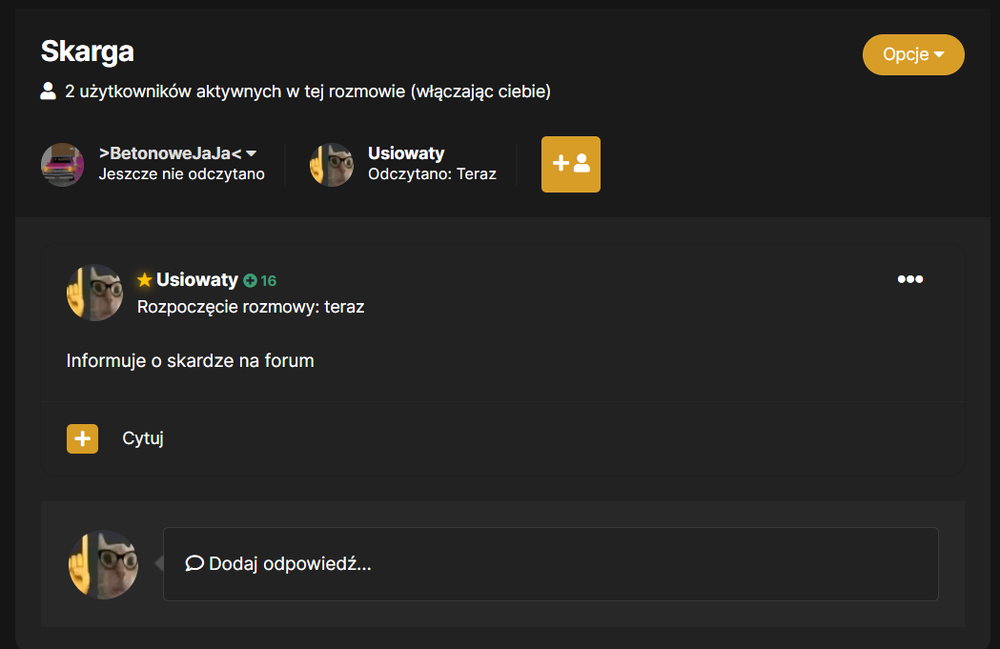The height and width of the screenshot is (649, 1000).
Task: Open the Opcje dropdown button
Action: (913, 55)
